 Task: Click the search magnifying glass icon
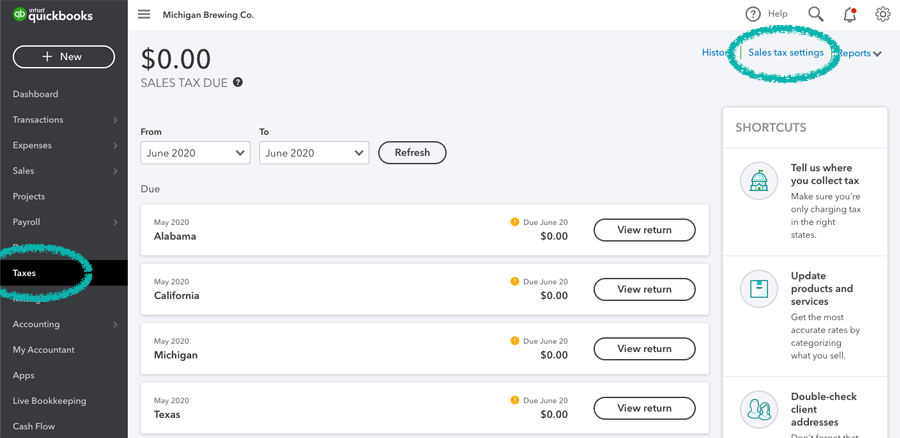(x=816, y=14)
